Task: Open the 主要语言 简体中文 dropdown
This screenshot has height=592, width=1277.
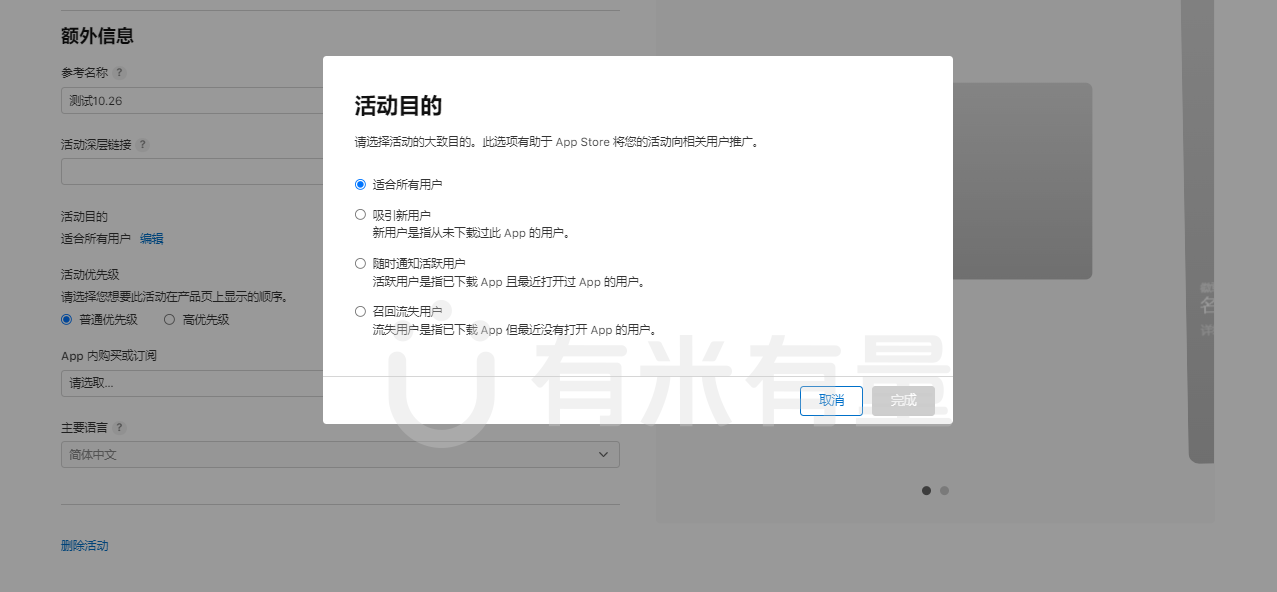Action: point(340,454)
